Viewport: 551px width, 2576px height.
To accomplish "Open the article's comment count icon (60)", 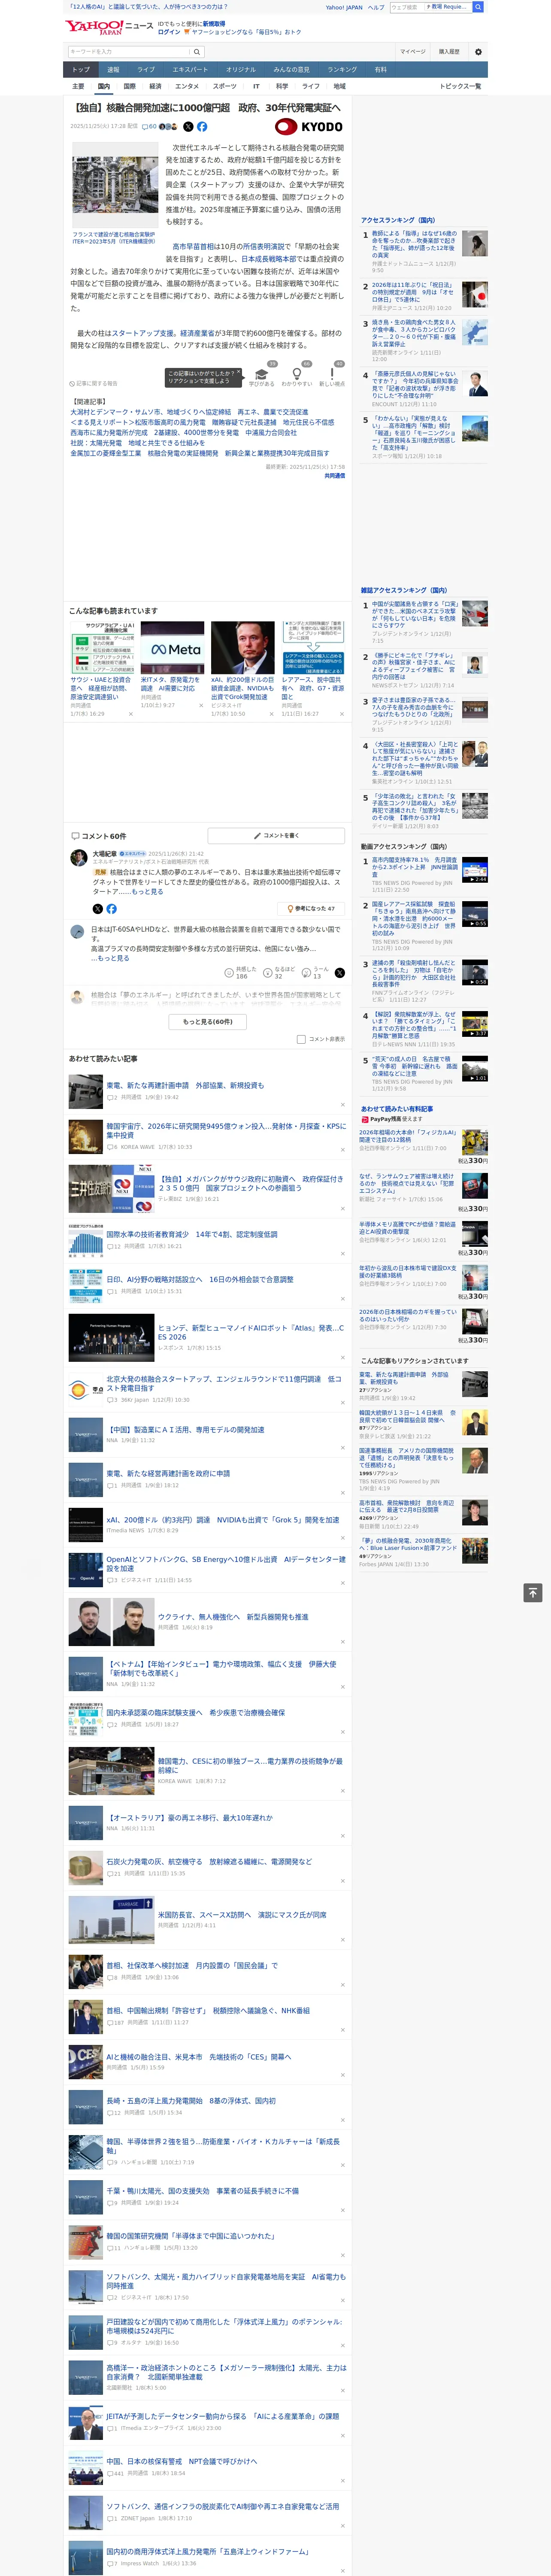I will coord(149,127).
